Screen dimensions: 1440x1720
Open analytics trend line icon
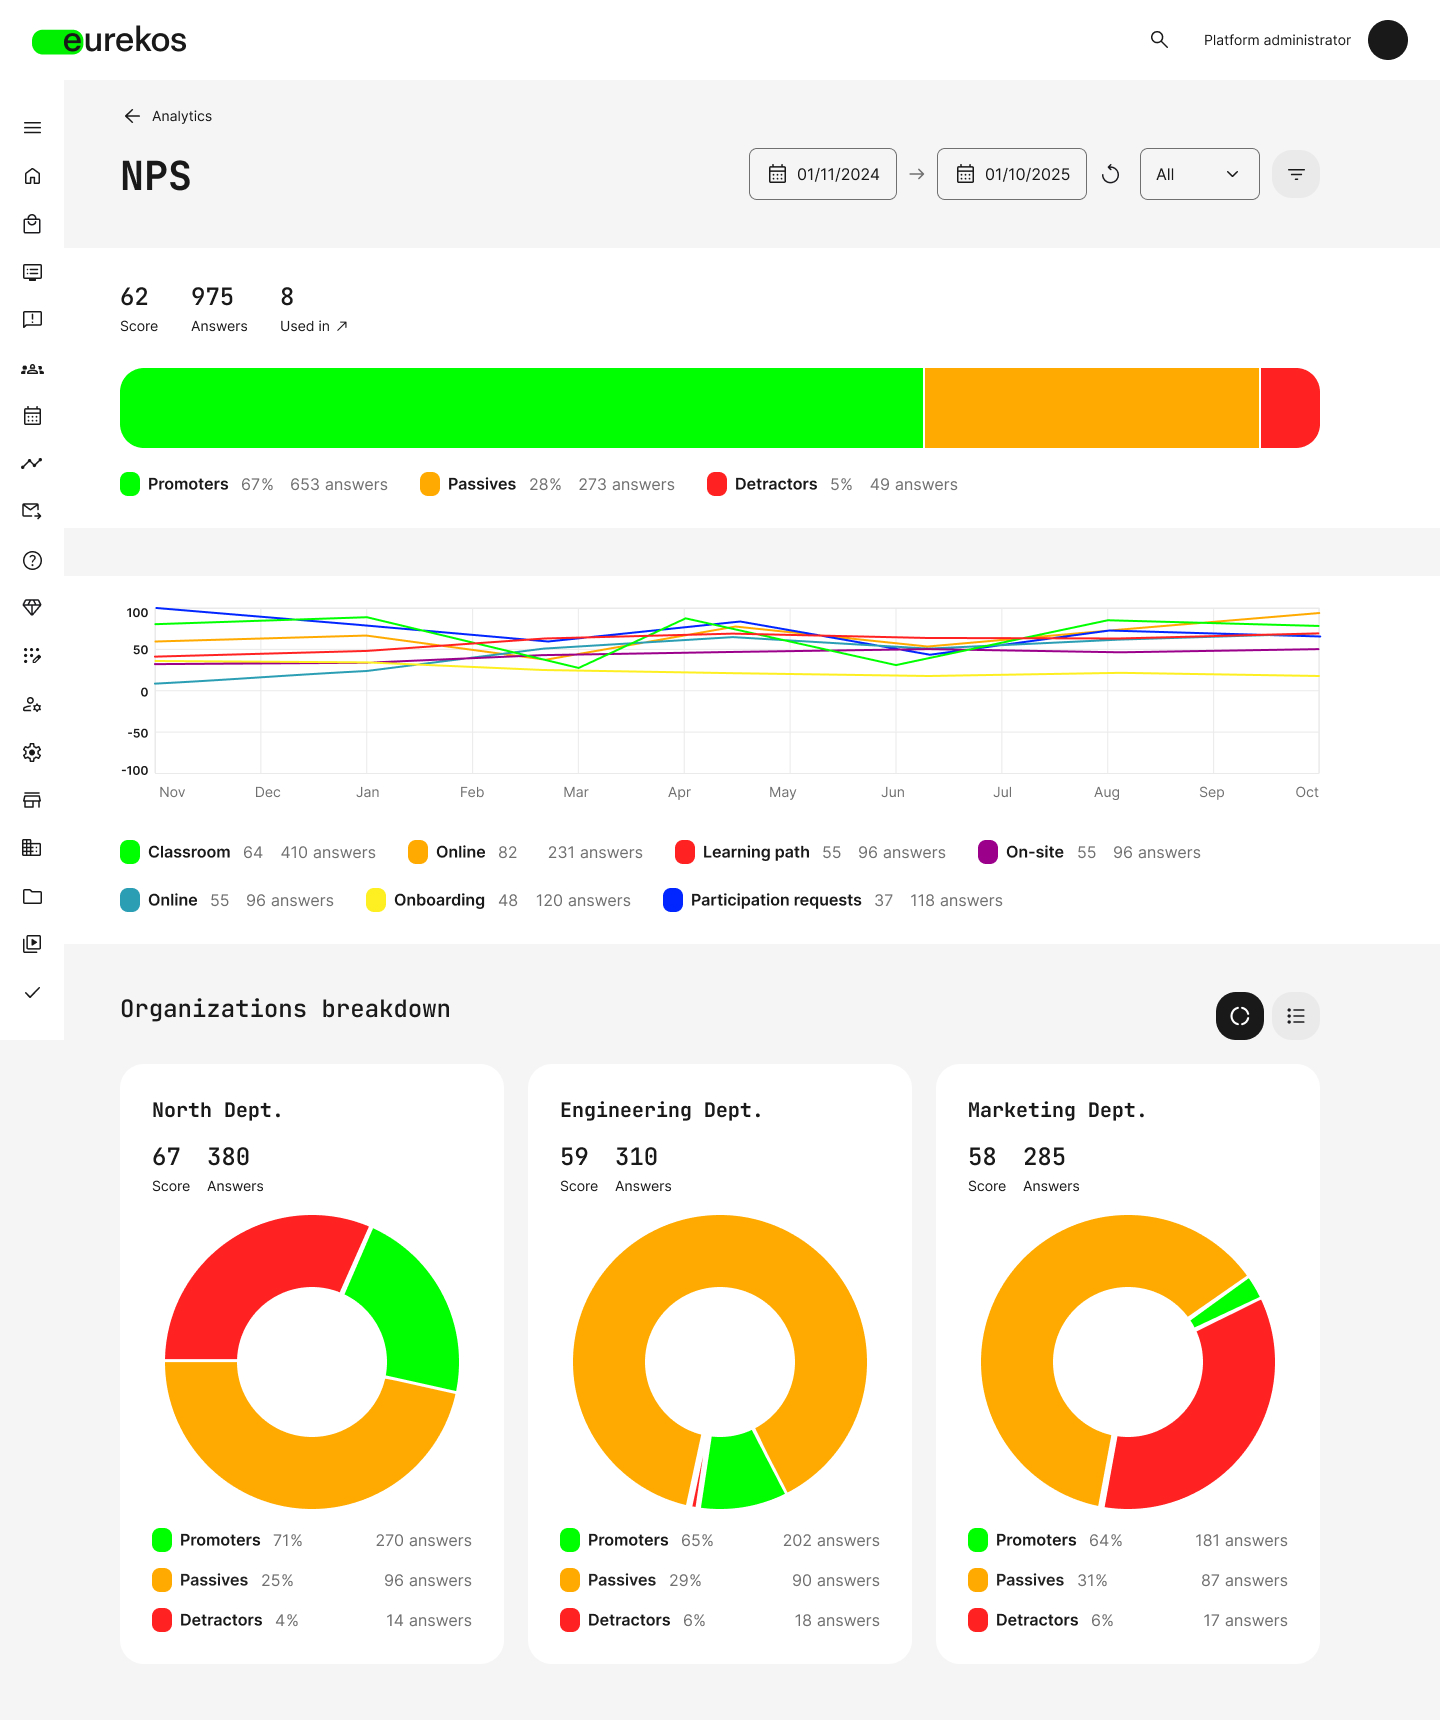[32, 464]
